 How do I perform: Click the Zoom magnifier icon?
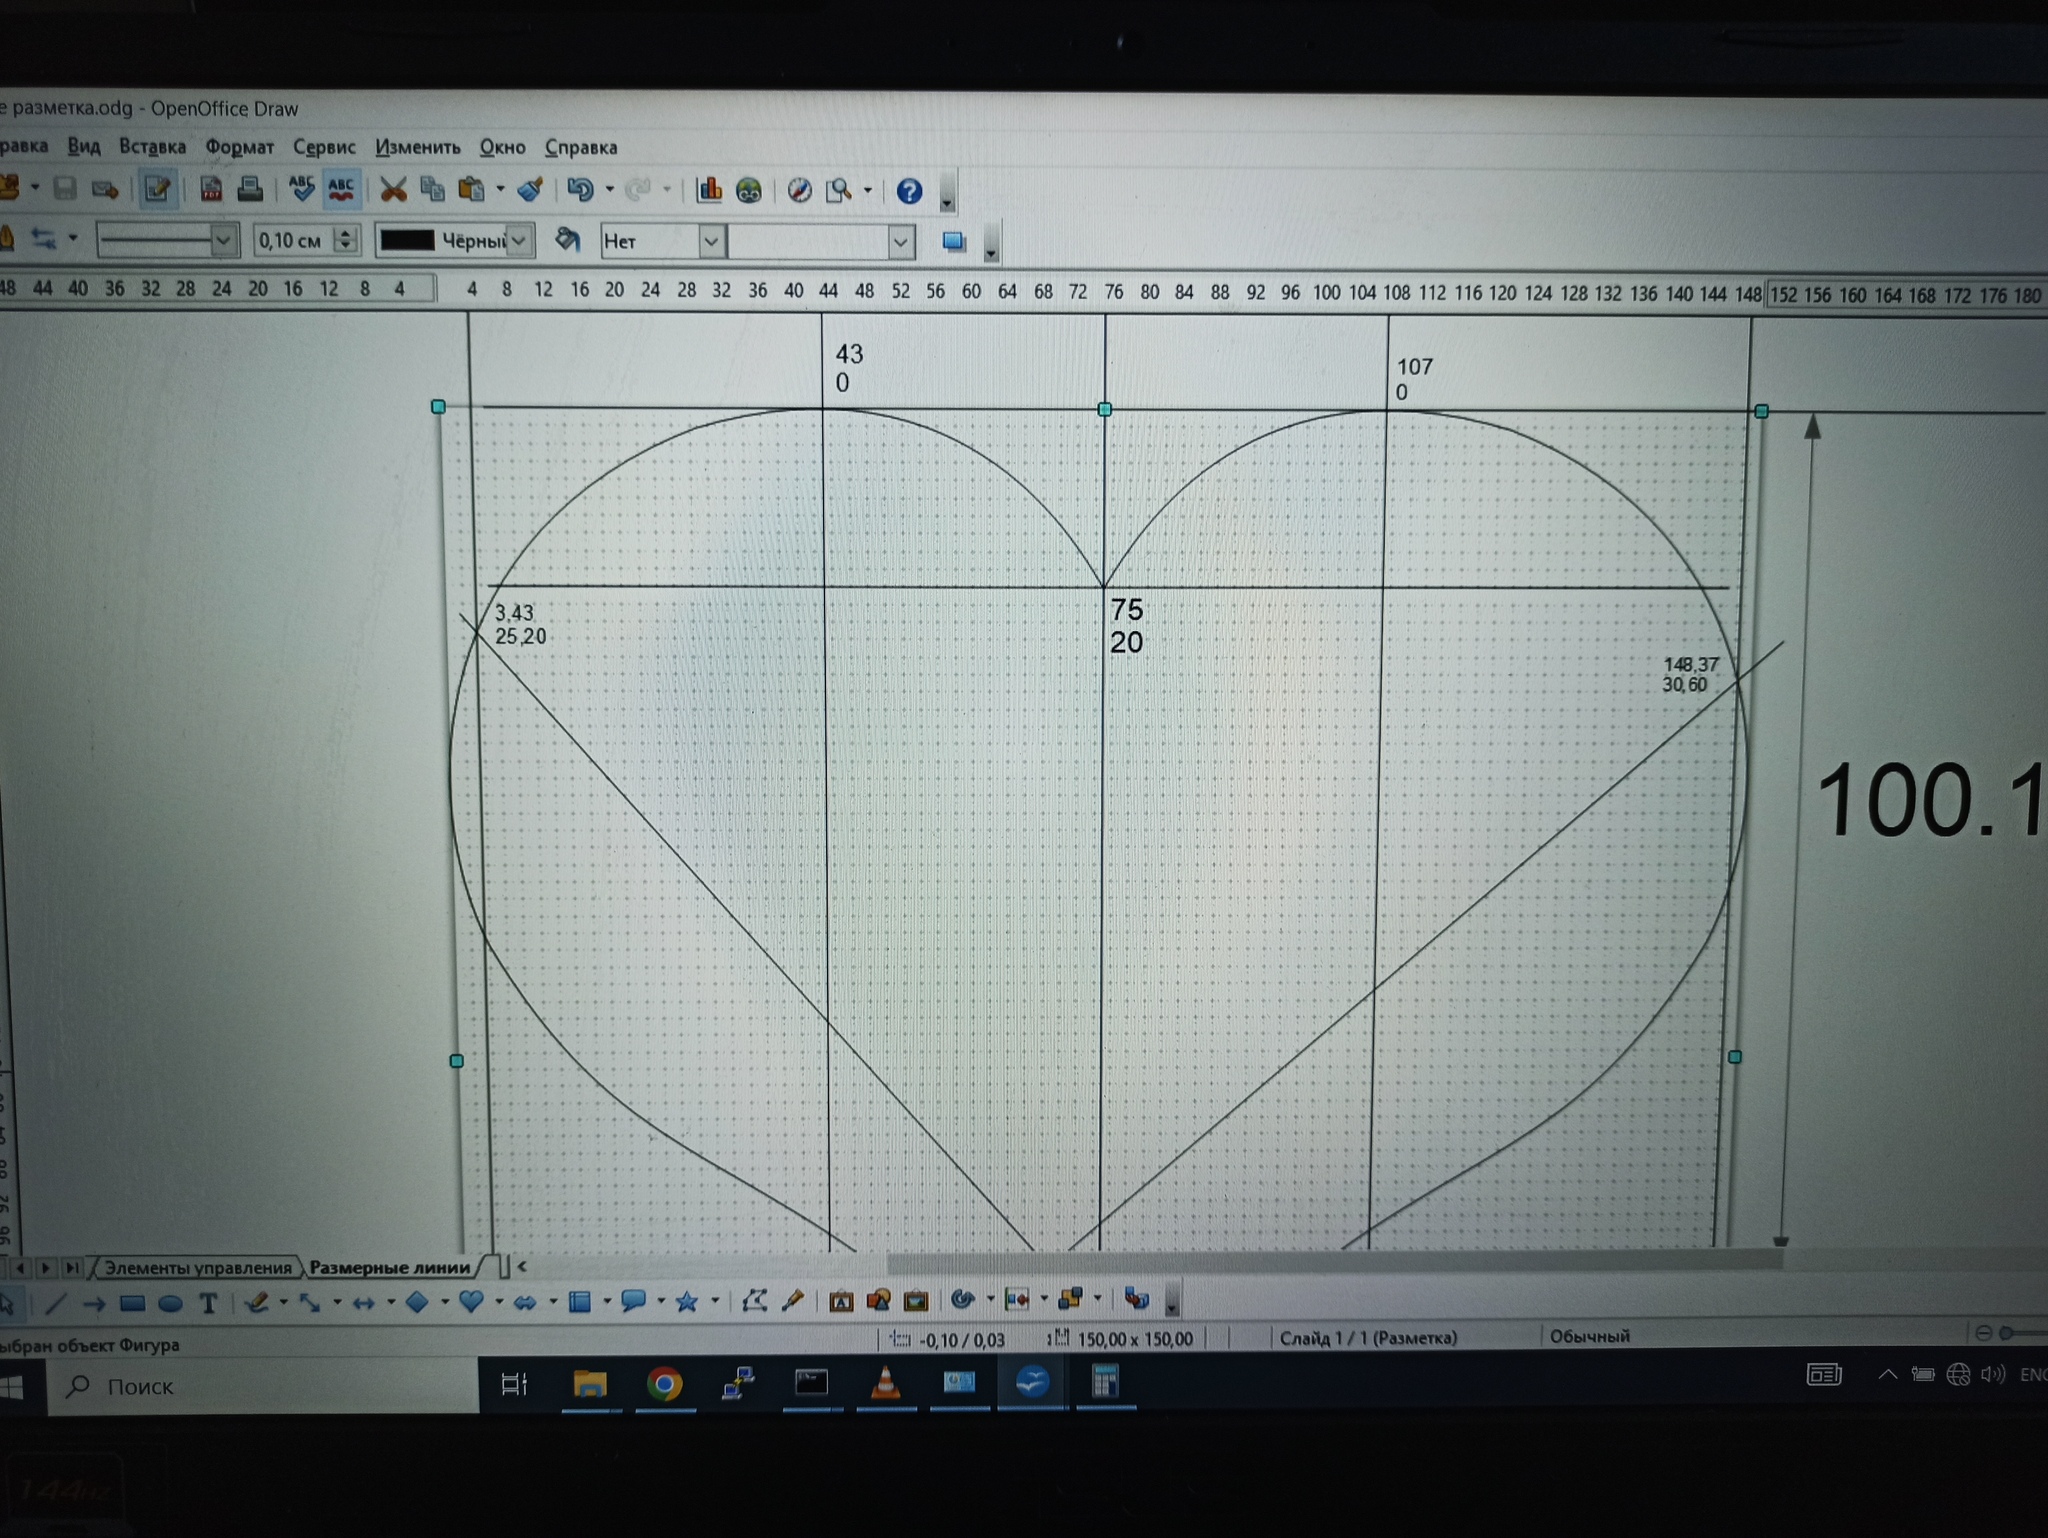tap(838, 190)
